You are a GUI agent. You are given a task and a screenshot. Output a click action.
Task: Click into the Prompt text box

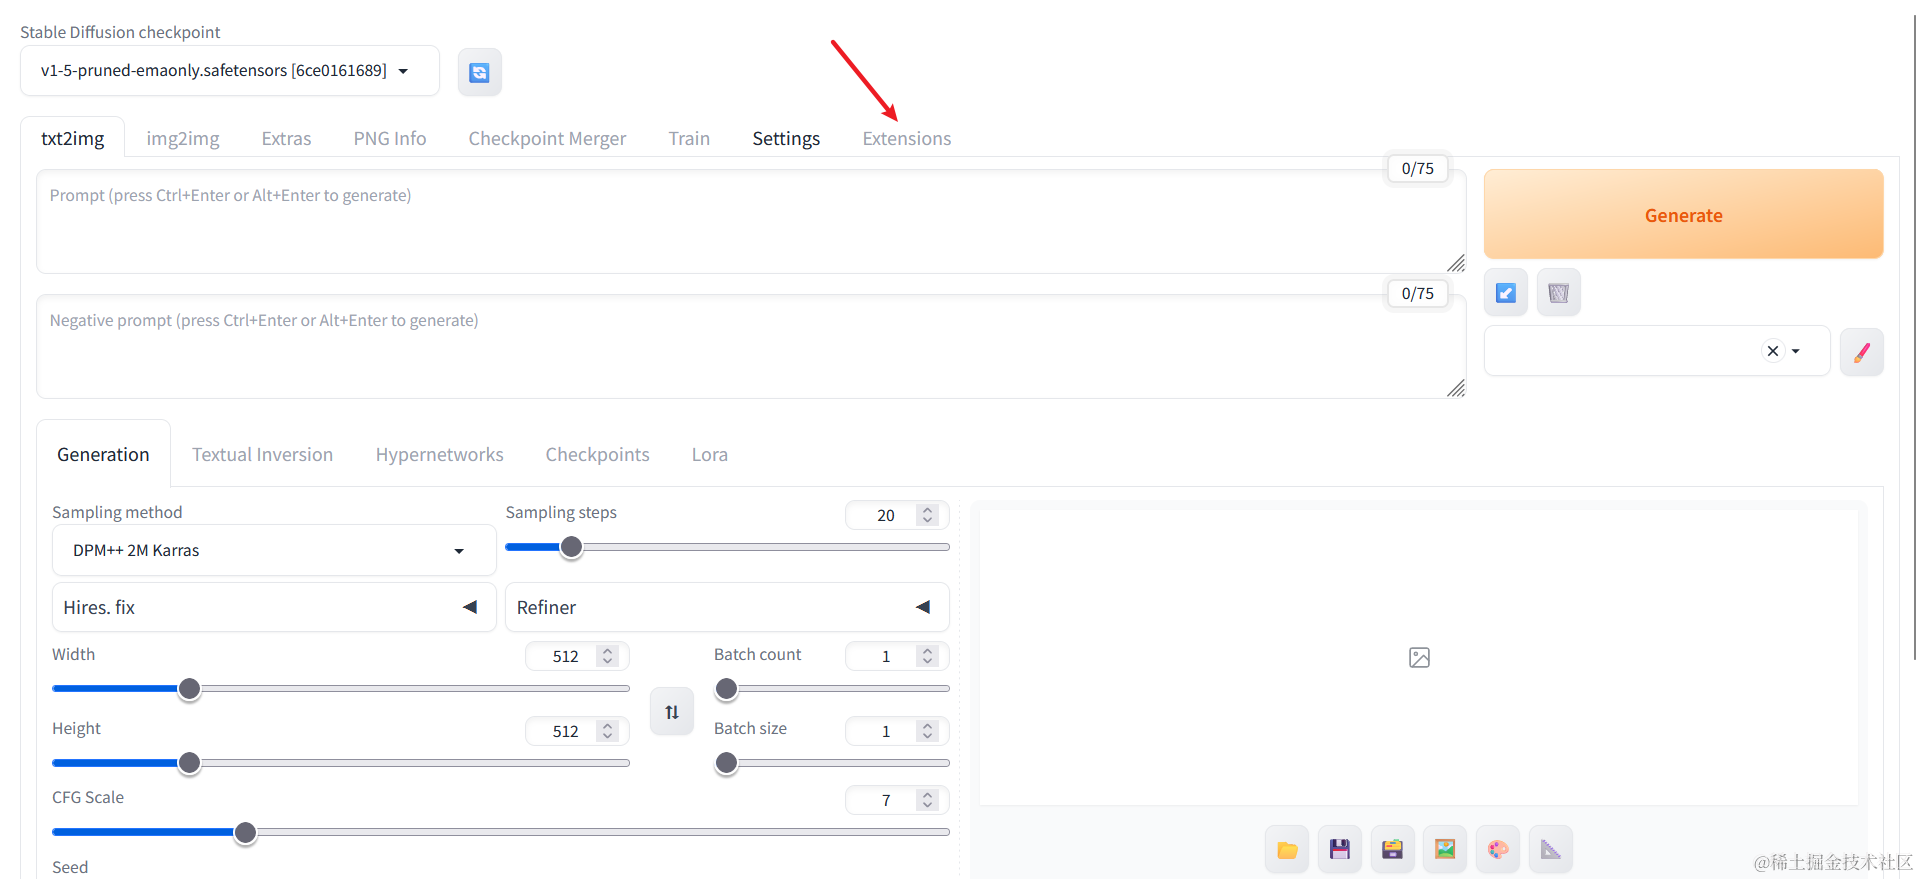[751, 221]
